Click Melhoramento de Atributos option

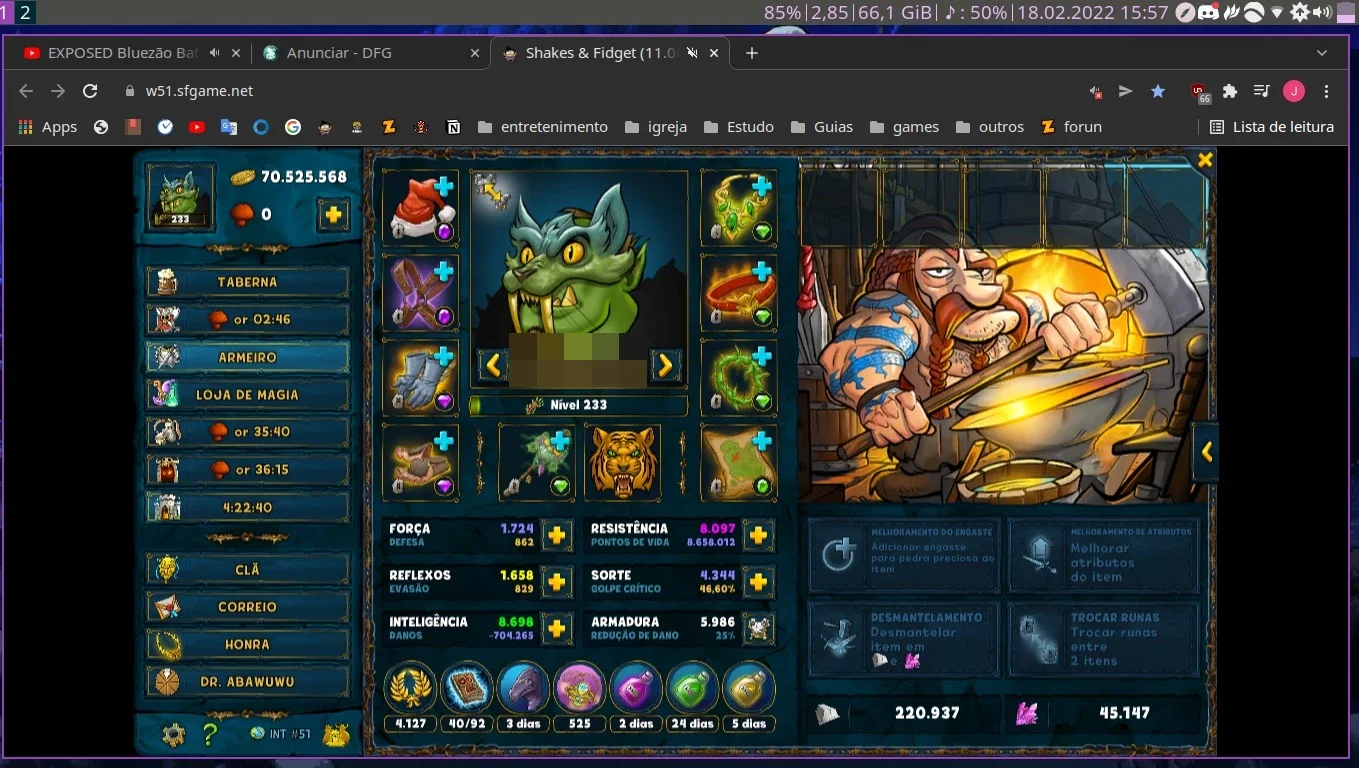1103,555
